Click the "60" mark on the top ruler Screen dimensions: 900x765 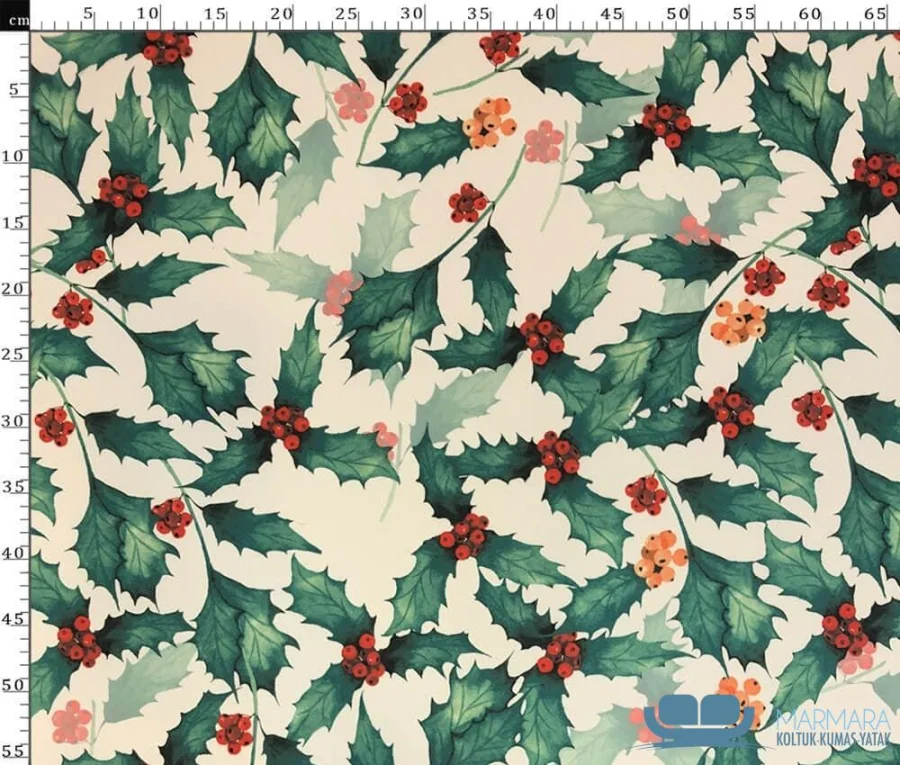[809, 13]
